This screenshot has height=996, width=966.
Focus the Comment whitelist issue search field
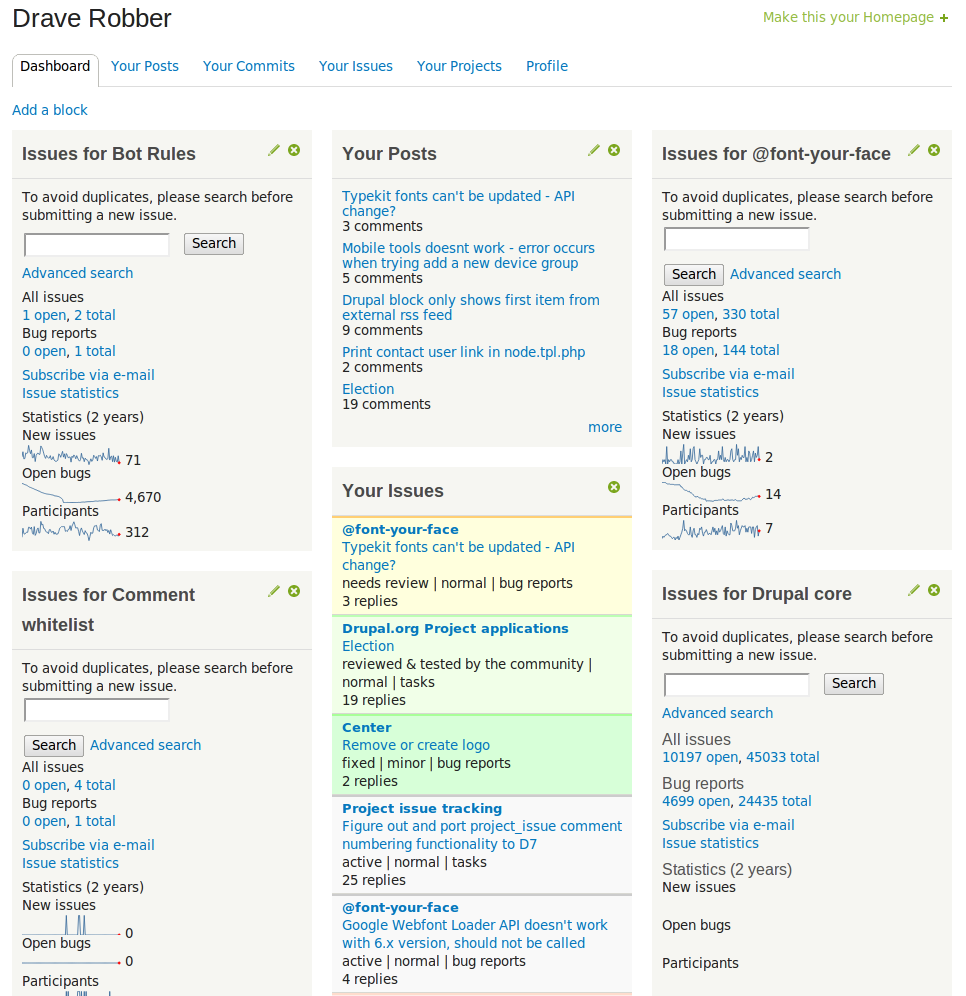pos(97,710)
